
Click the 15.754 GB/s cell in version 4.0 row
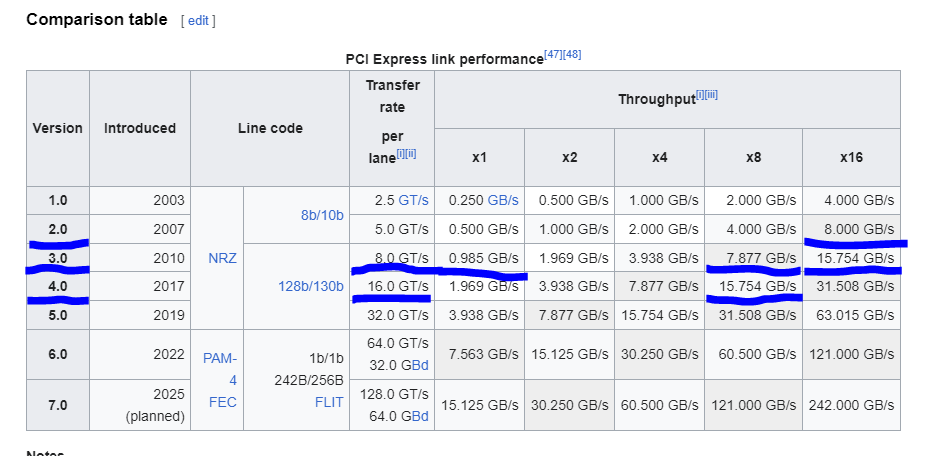pyautogui.click(x=753, y=287)
